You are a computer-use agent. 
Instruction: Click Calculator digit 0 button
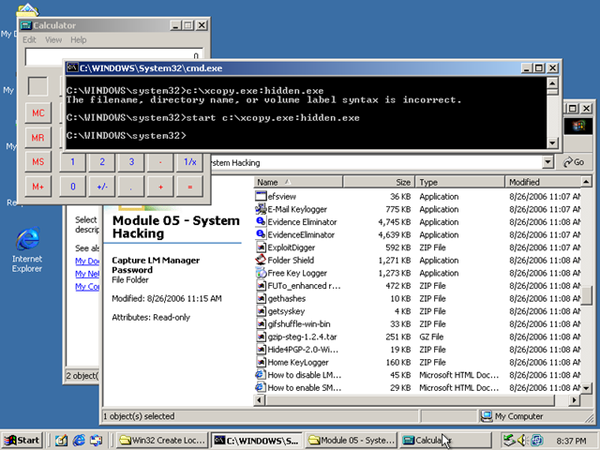pyautogui.click(x=73, y=187)
